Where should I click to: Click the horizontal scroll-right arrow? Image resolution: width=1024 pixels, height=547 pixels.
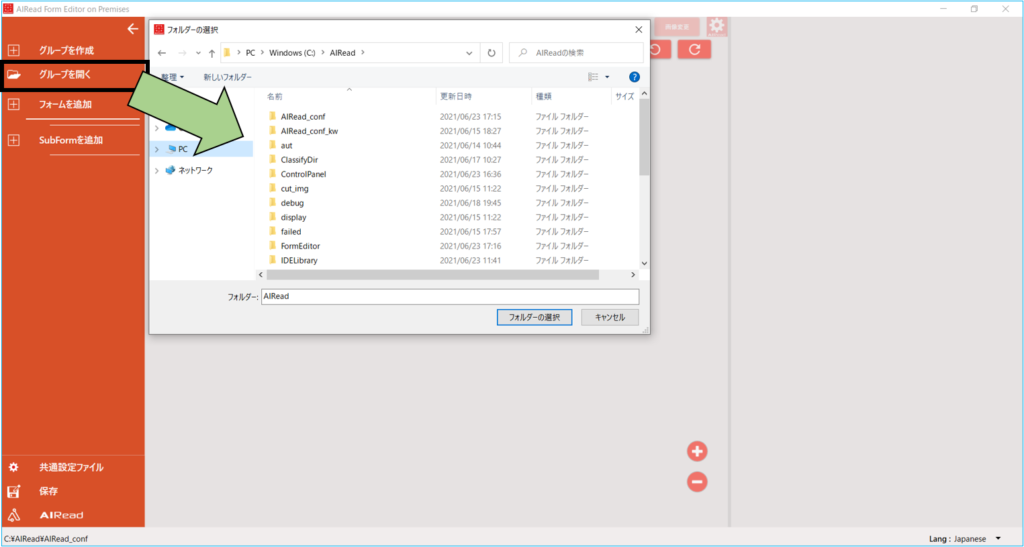[632, 275]
